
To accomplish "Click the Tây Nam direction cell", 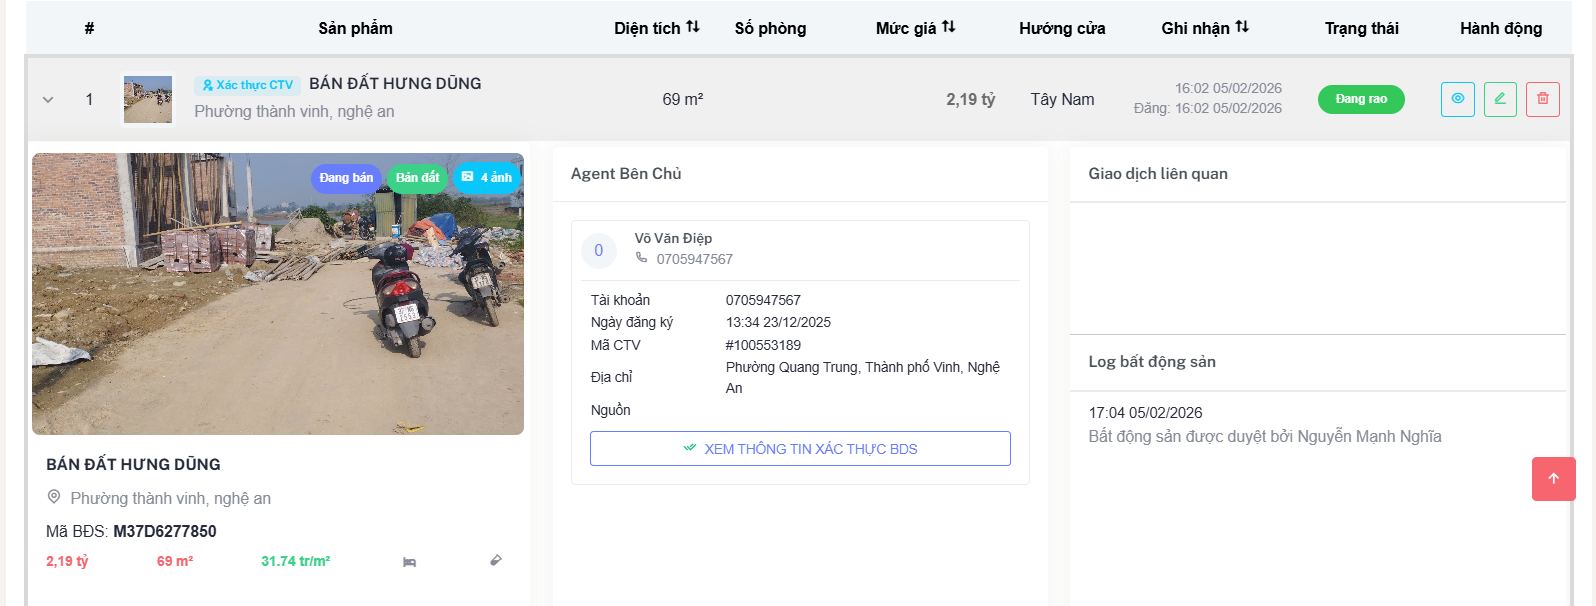I will tap(1062, 99).
